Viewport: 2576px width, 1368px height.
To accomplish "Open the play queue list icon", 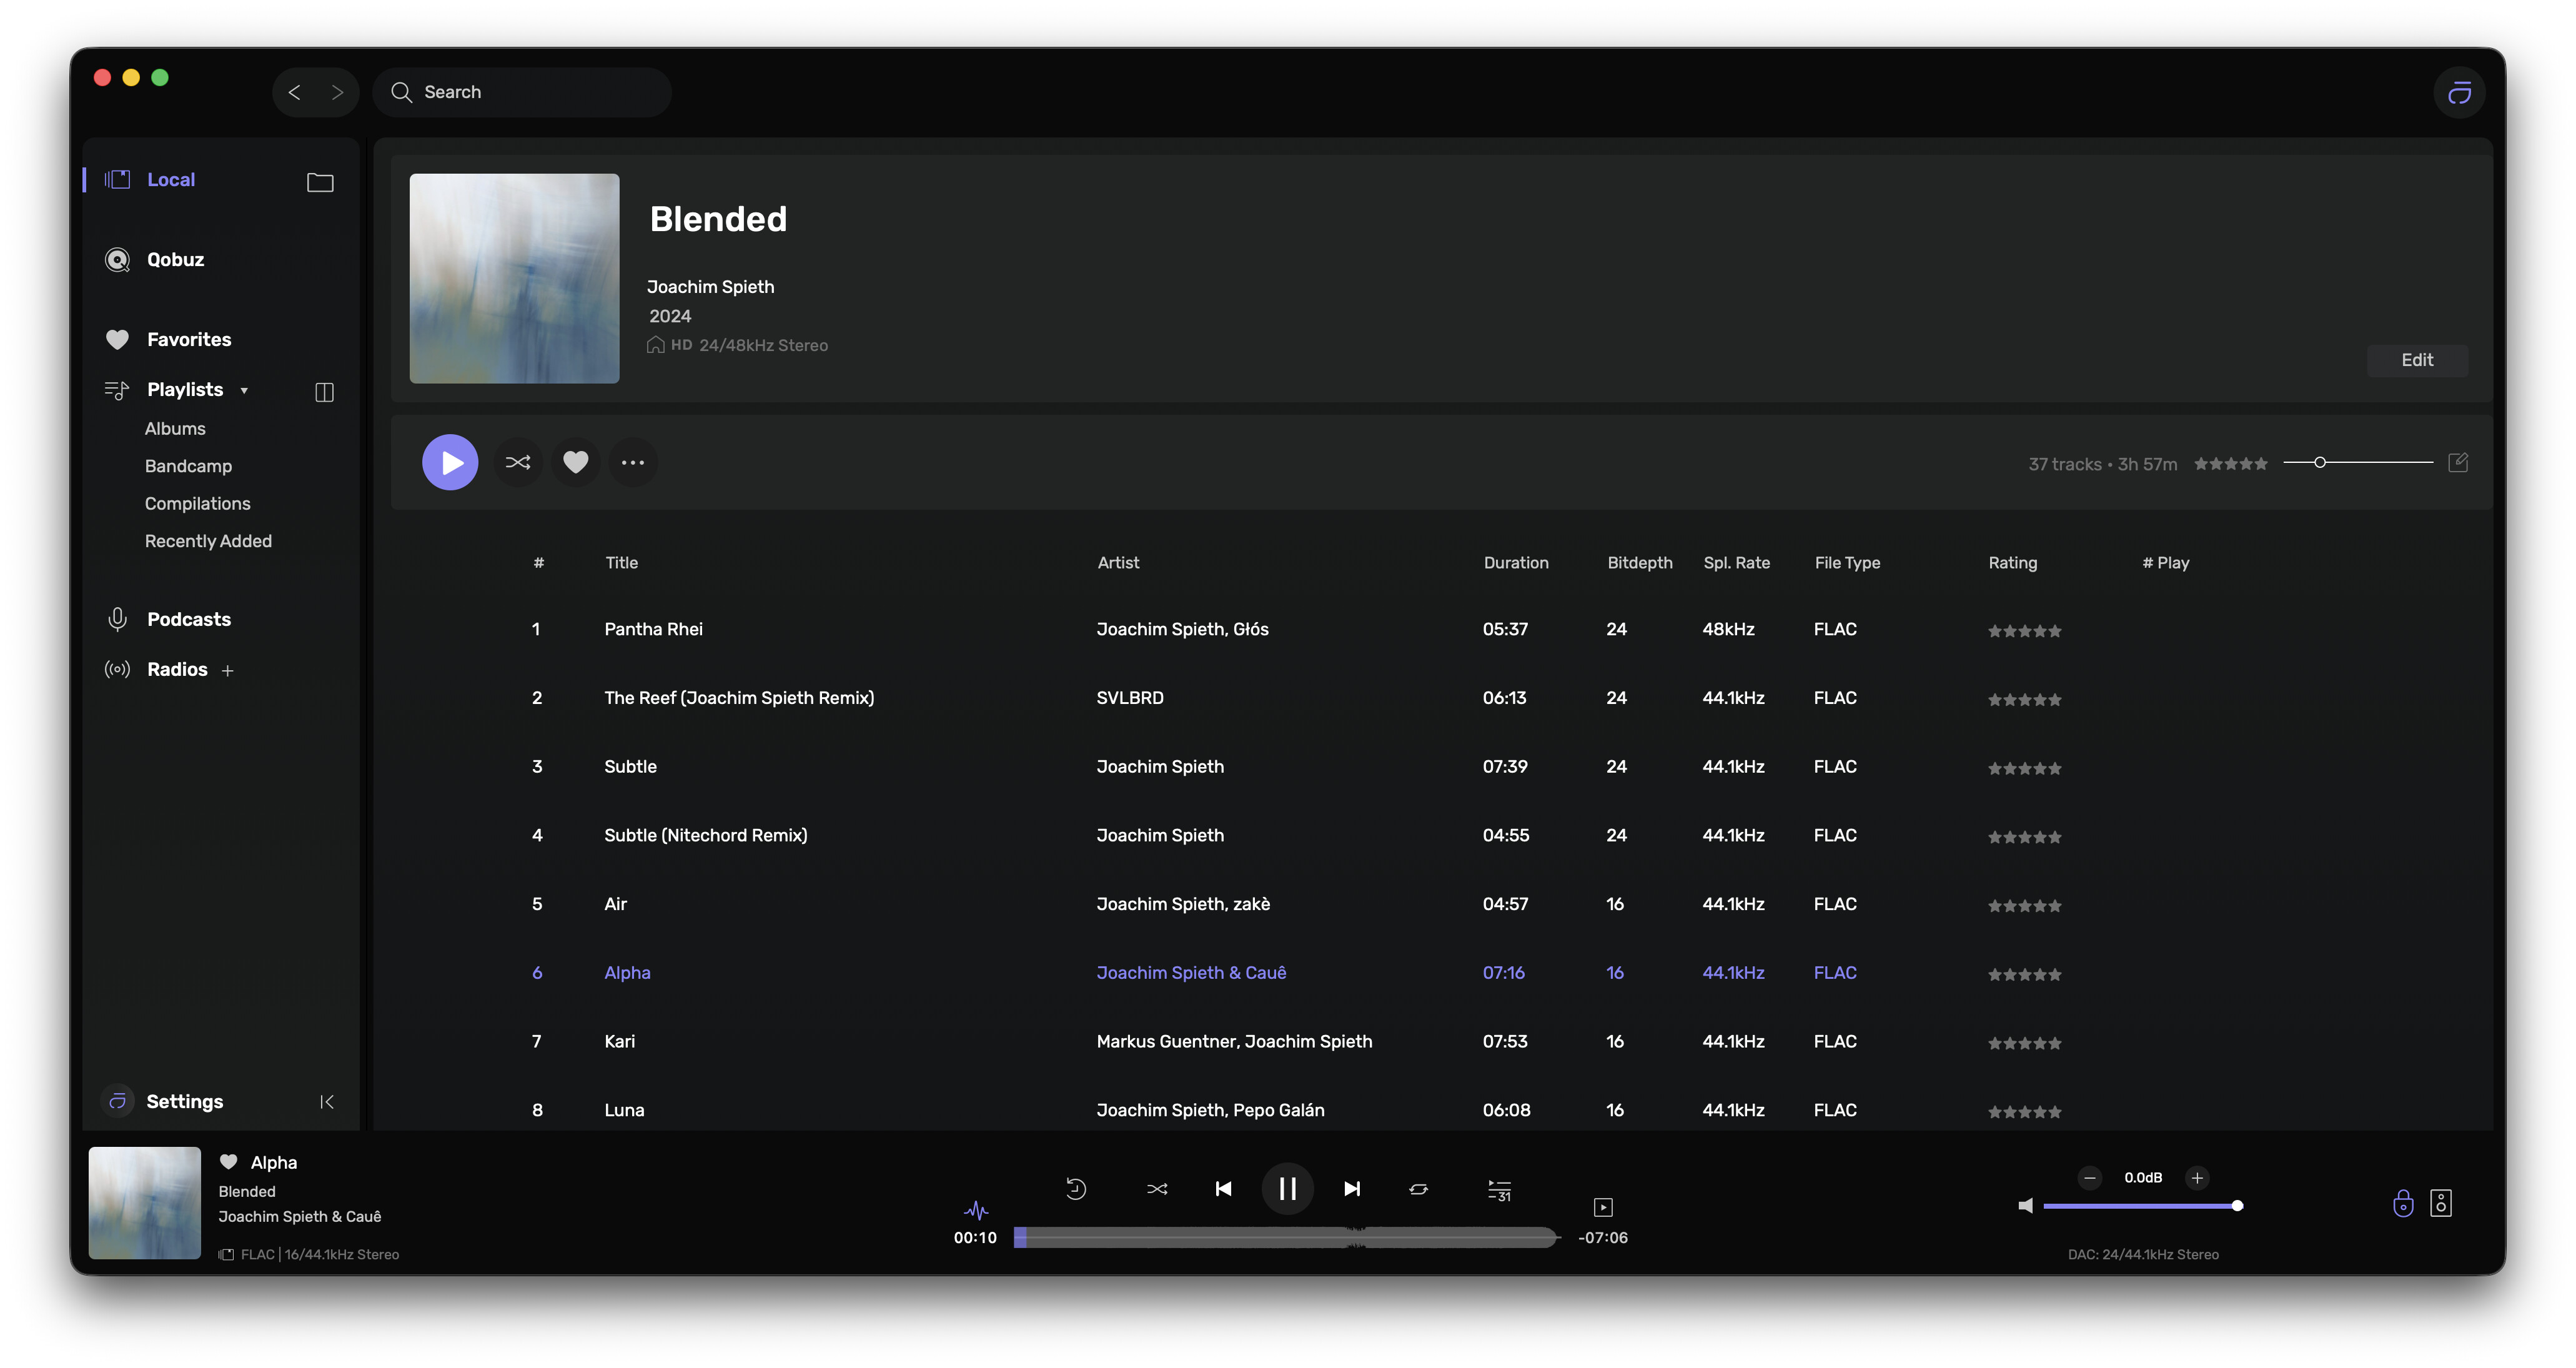I will [x=1499, y=1189].
